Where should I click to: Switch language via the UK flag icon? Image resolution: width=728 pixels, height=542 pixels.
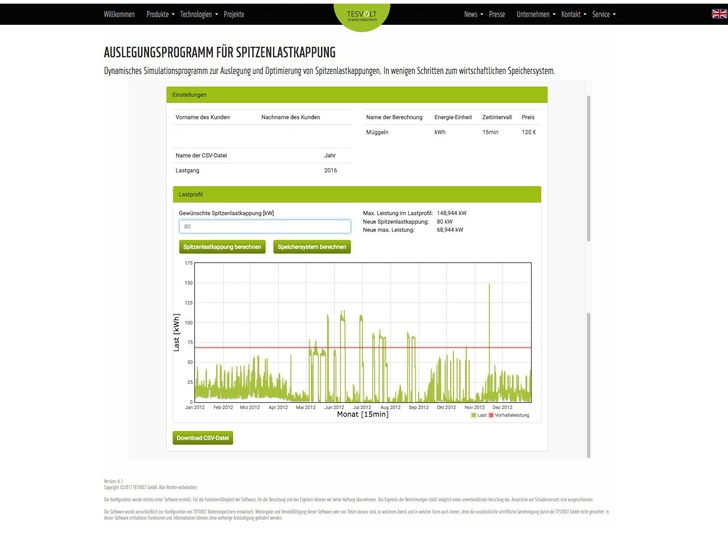pos(719,14)
